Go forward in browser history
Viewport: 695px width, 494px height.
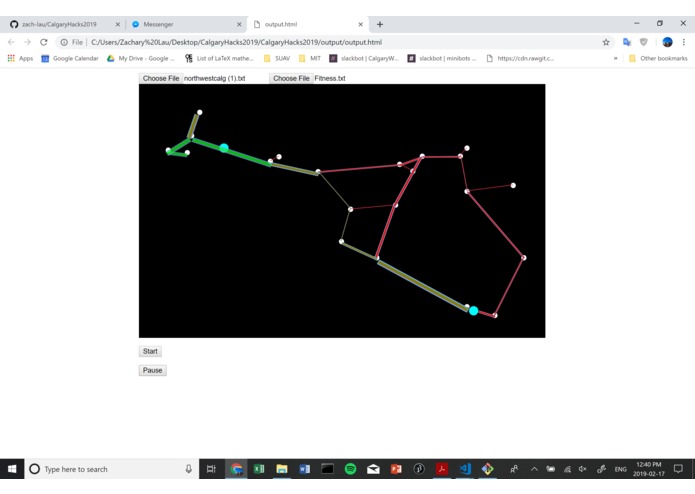pyautogui.click(x=27, y=42)
